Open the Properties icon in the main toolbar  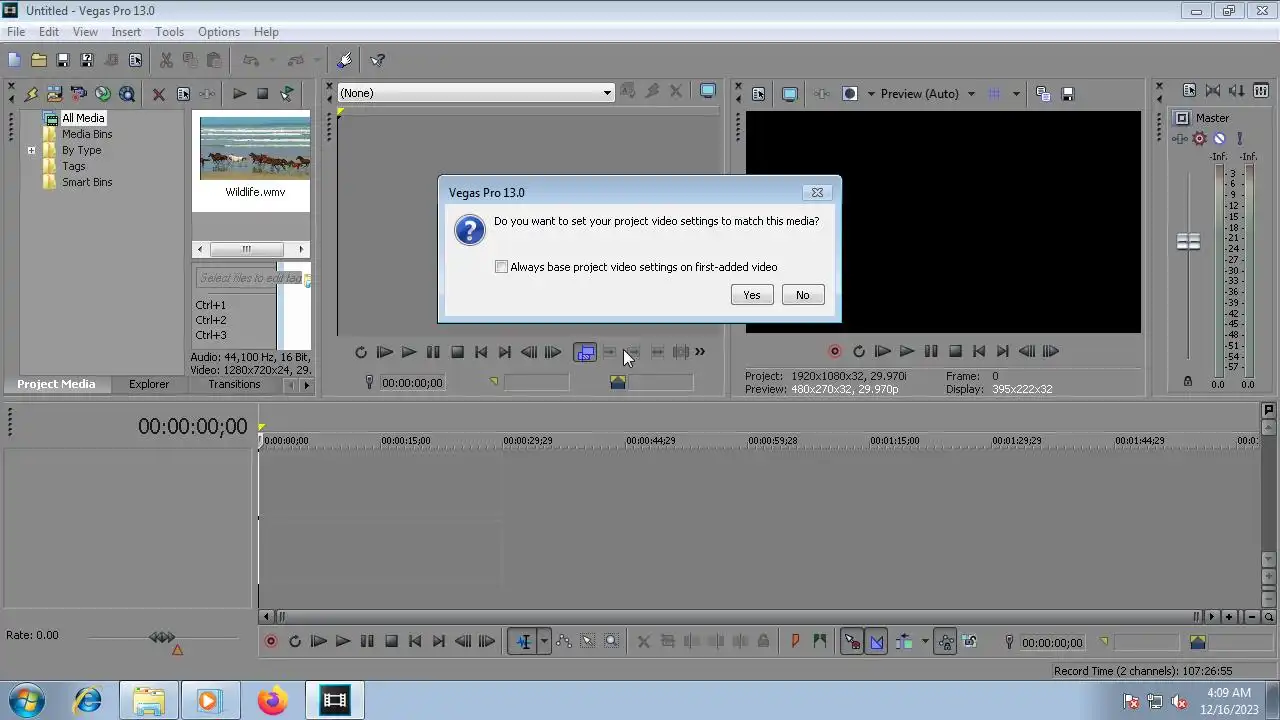[135, 60]
